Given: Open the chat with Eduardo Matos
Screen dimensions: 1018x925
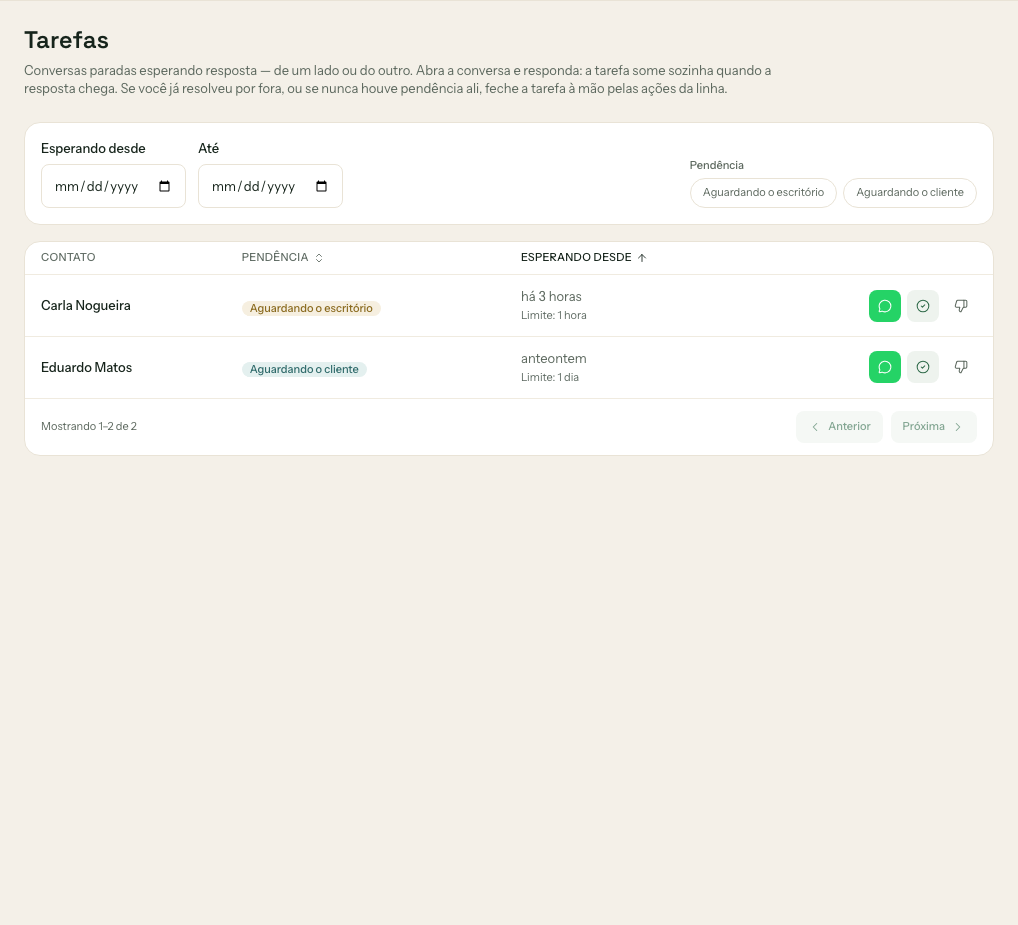Looking at the screenshot, I should 884,367.
